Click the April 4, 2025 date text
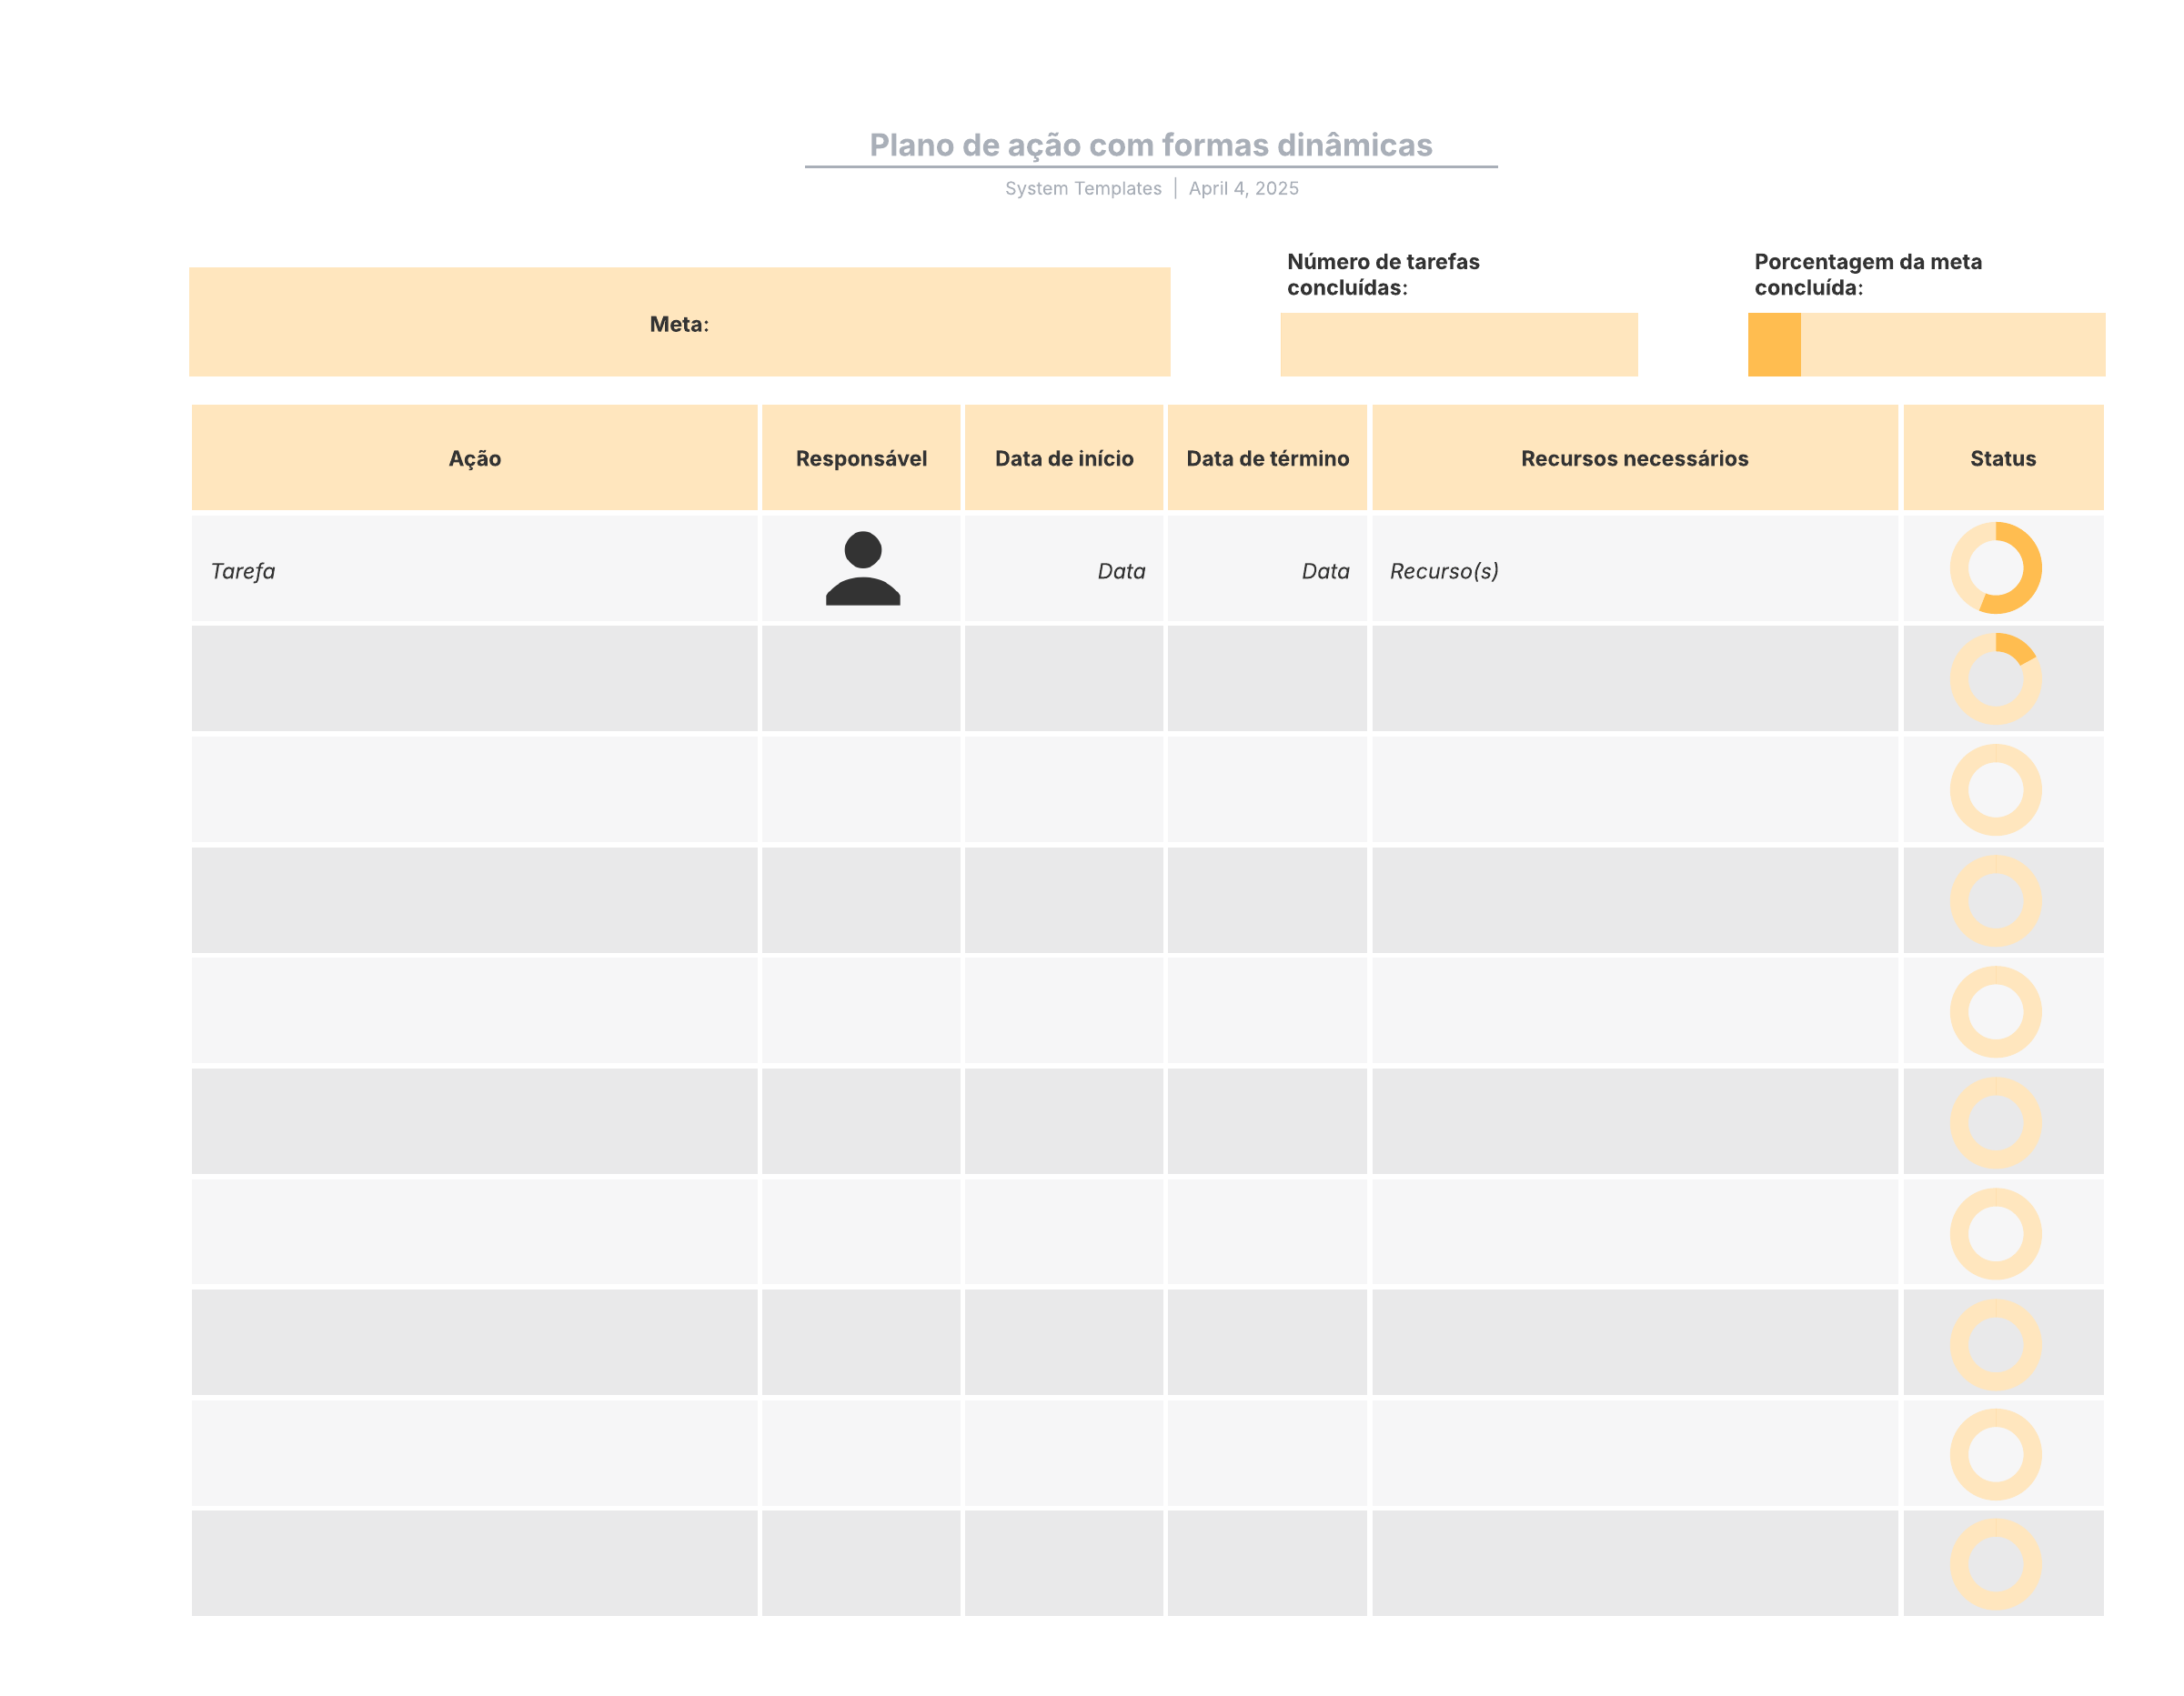 1243,188
